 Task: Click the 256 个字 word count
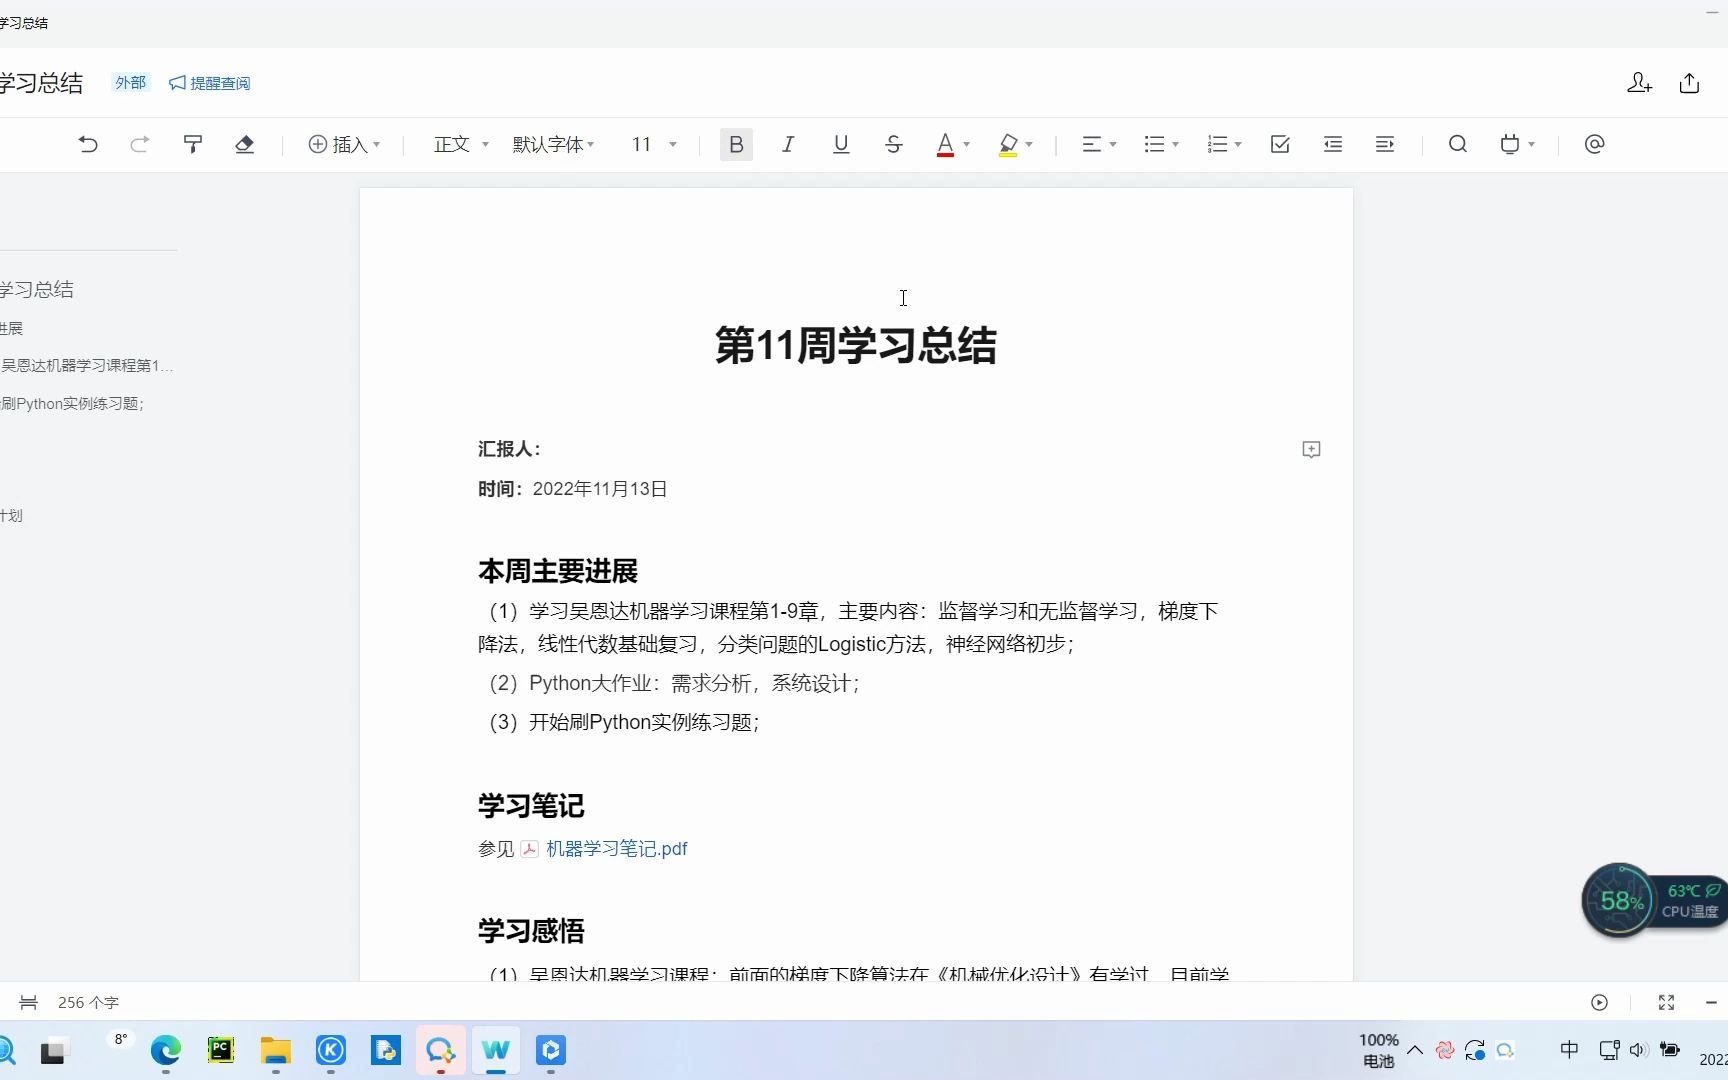coord(88,1002)
